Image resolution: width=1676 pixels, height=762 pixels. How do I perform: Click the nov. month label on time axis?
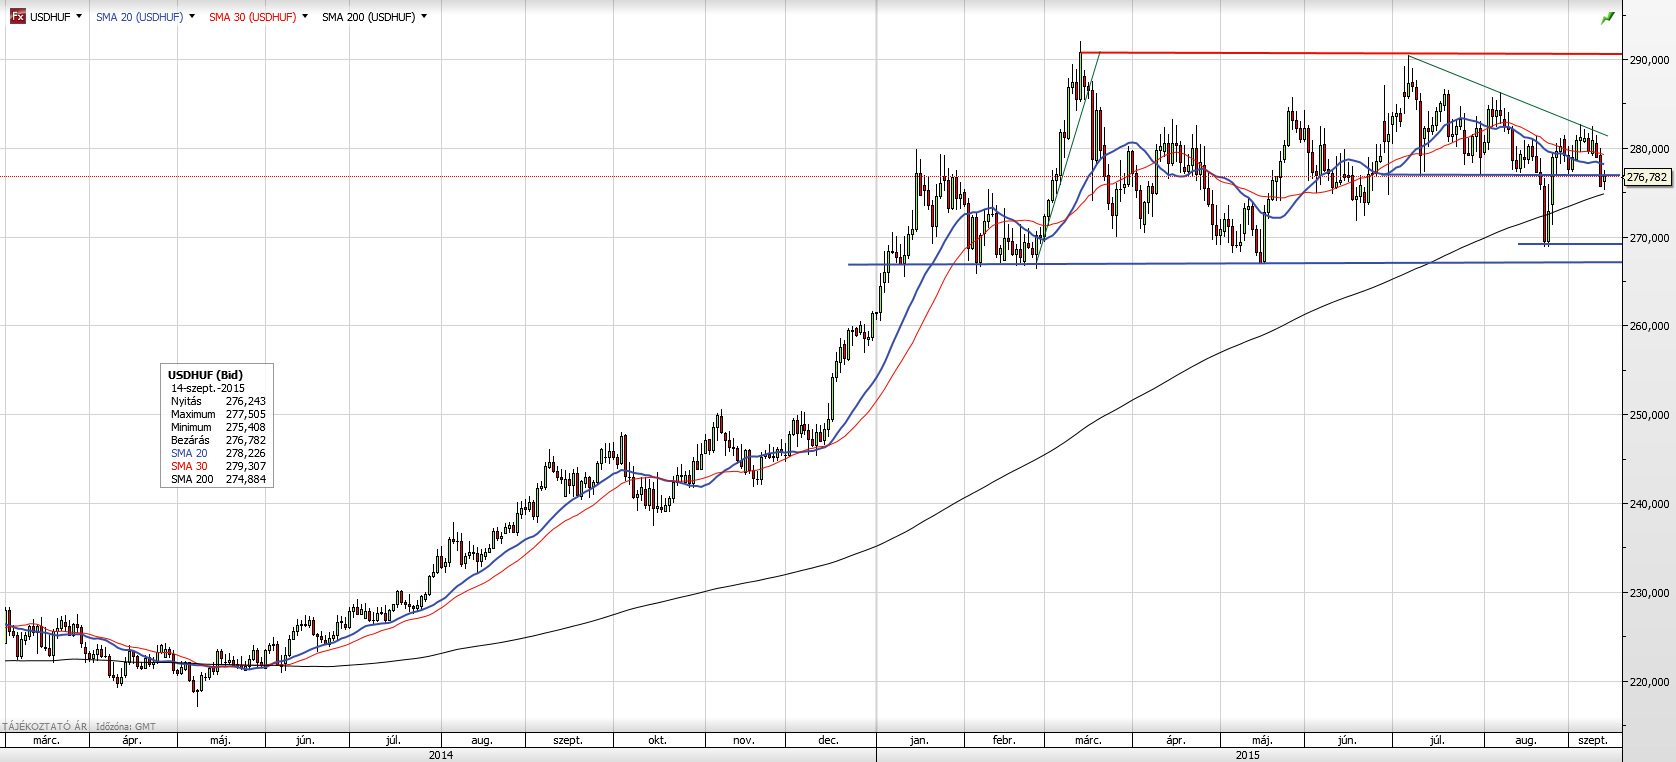click(743, 740)
